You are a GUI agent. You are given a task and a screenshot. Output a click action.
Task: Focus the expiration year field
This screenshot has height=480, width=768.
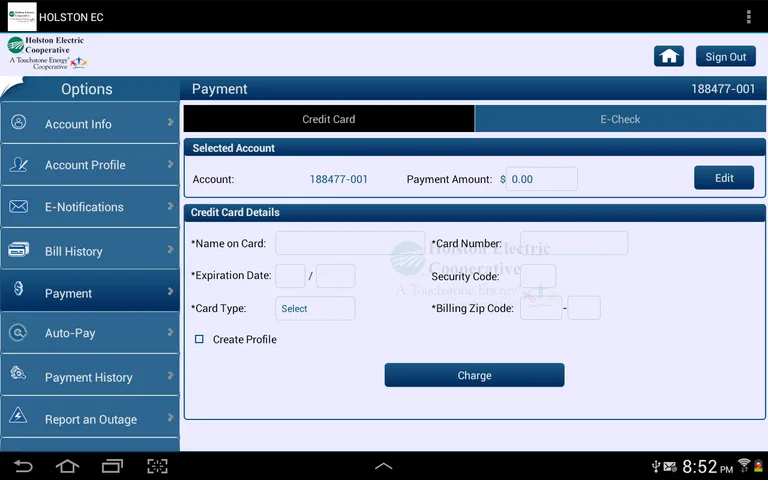(x=336, y=276)
